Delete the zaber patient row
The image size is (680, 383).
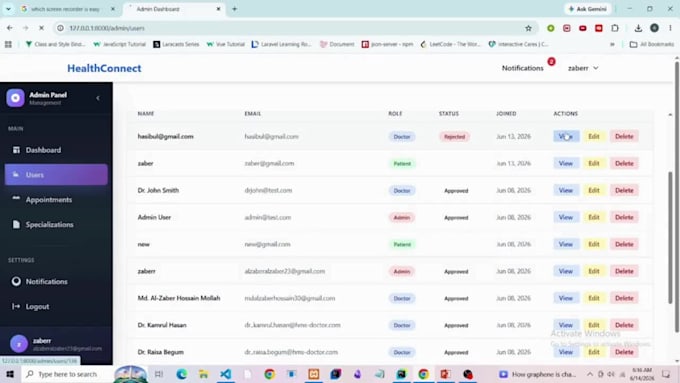624,164
